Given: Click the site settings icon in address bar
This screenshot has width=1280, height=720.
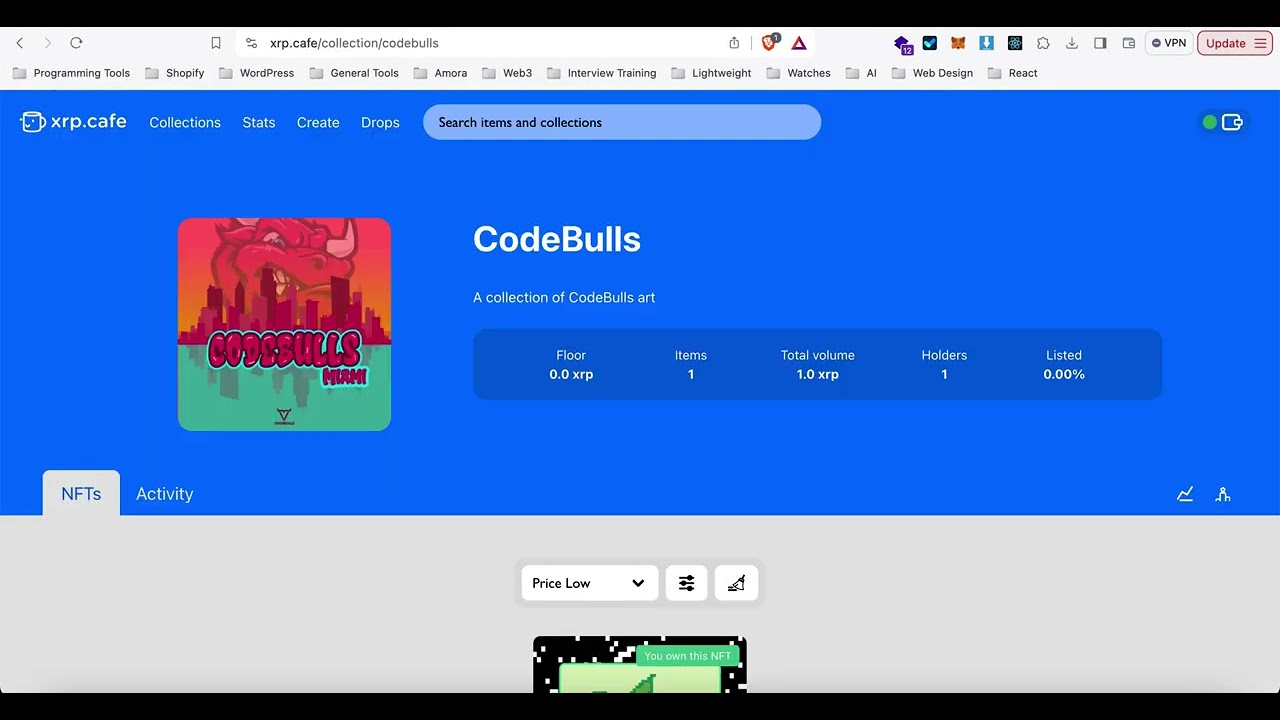Looking at the screenshot, I should pyautogui.click(x=251, y=43).
